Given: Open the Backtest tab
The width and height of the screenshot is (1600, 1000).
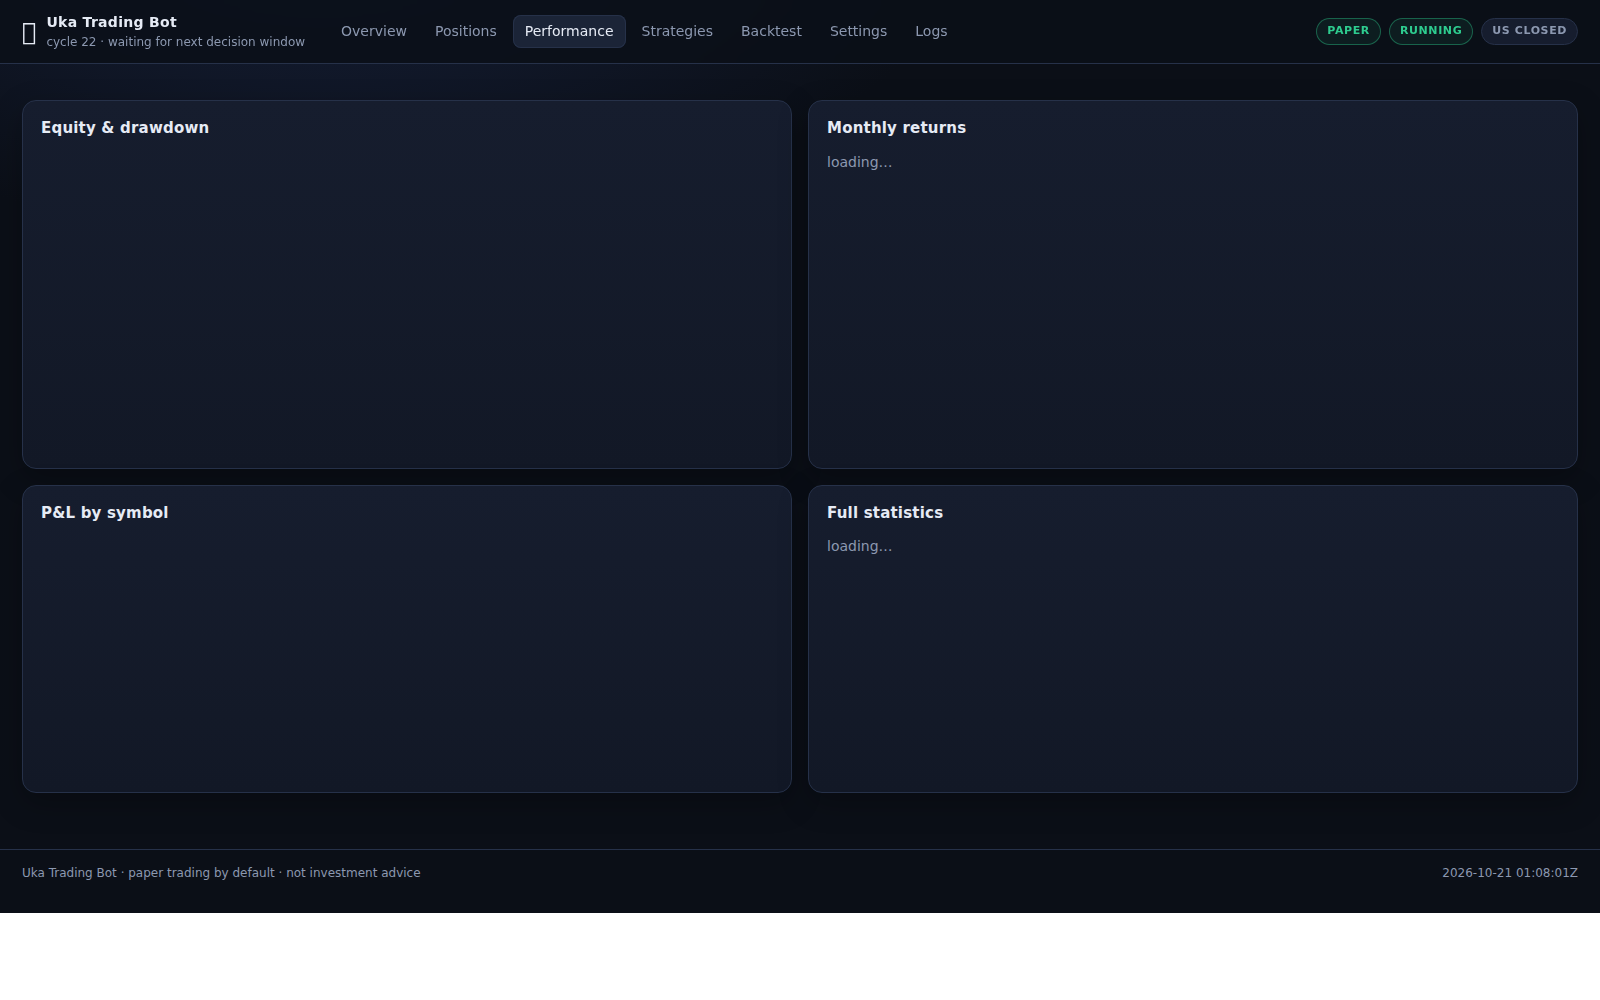Looking at the screenshot, I should [771, 31].
